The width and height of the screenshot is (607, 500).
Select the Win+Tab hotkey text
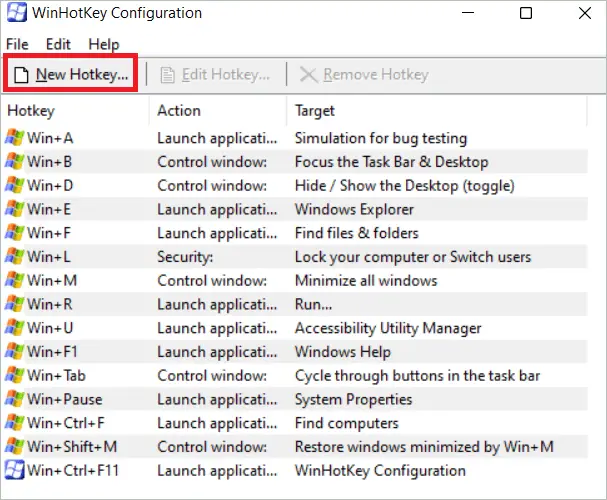[x=57, y=376]
